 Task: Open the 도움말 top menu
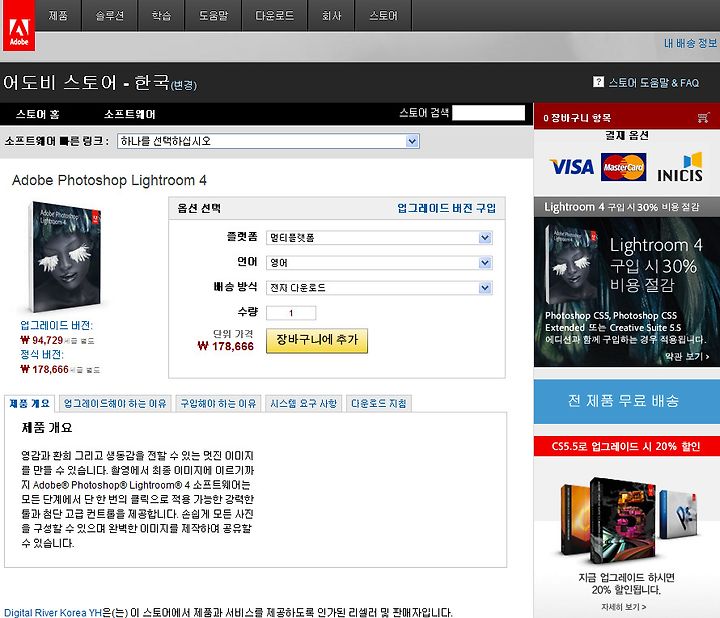213,16
